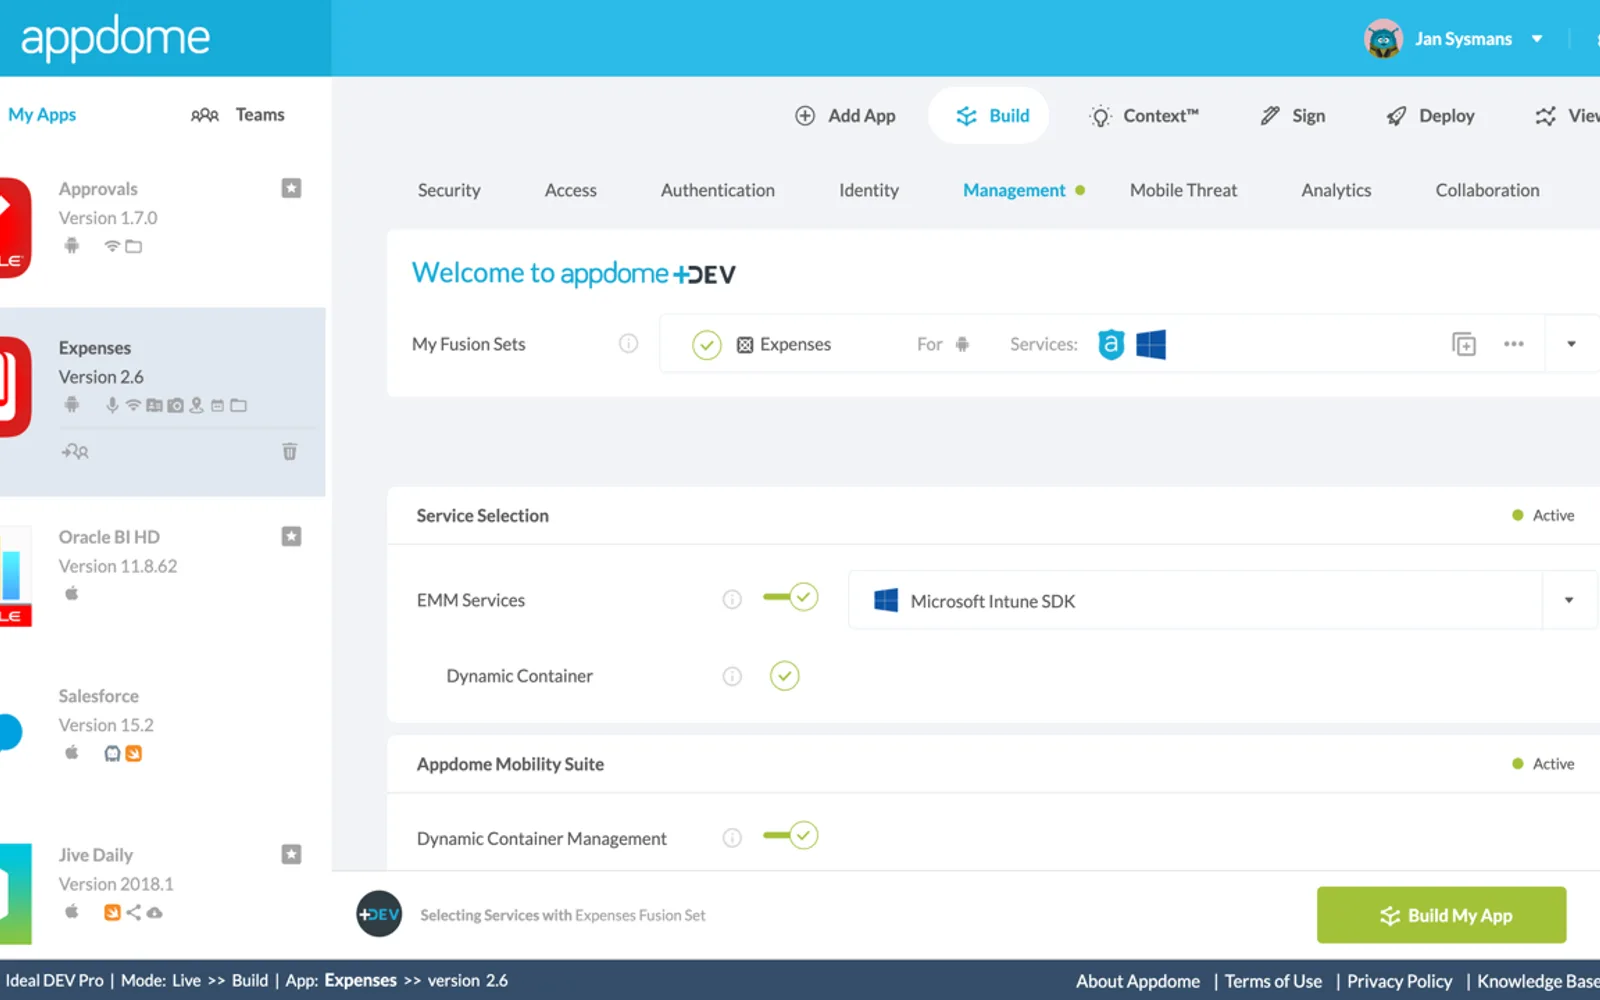Click the star icon on Jive Daily
This screenshot has height=1000, width=1600.
tap(291, 854)
